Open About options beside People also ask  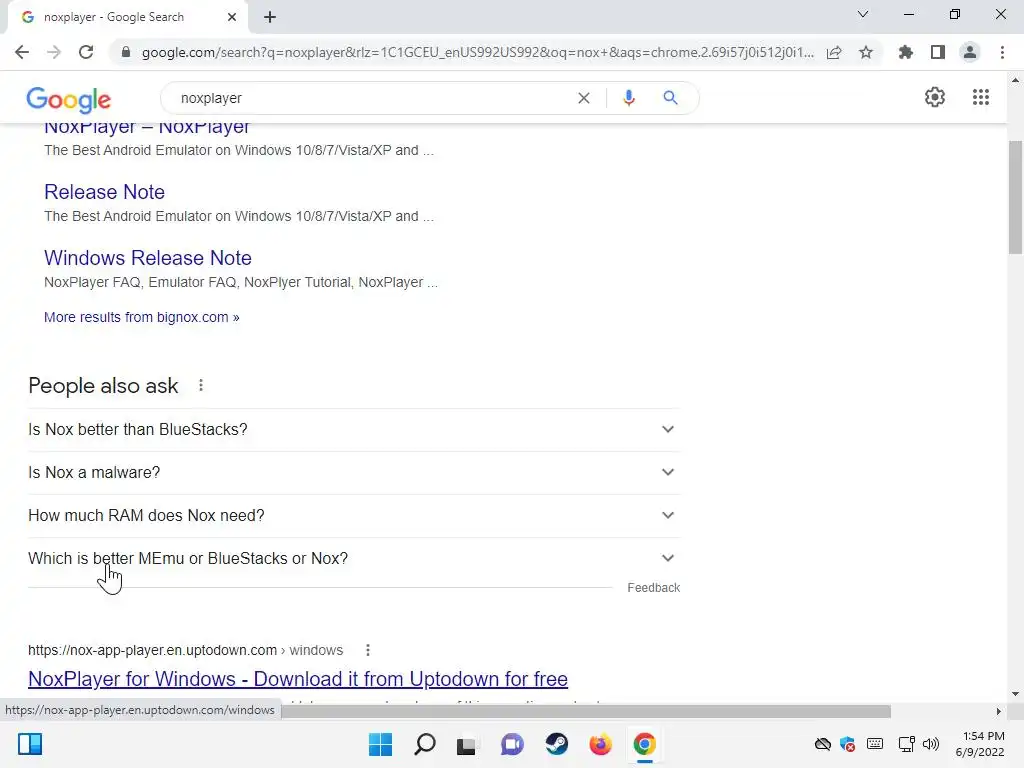pyautogui.click(x=201, y=385)
